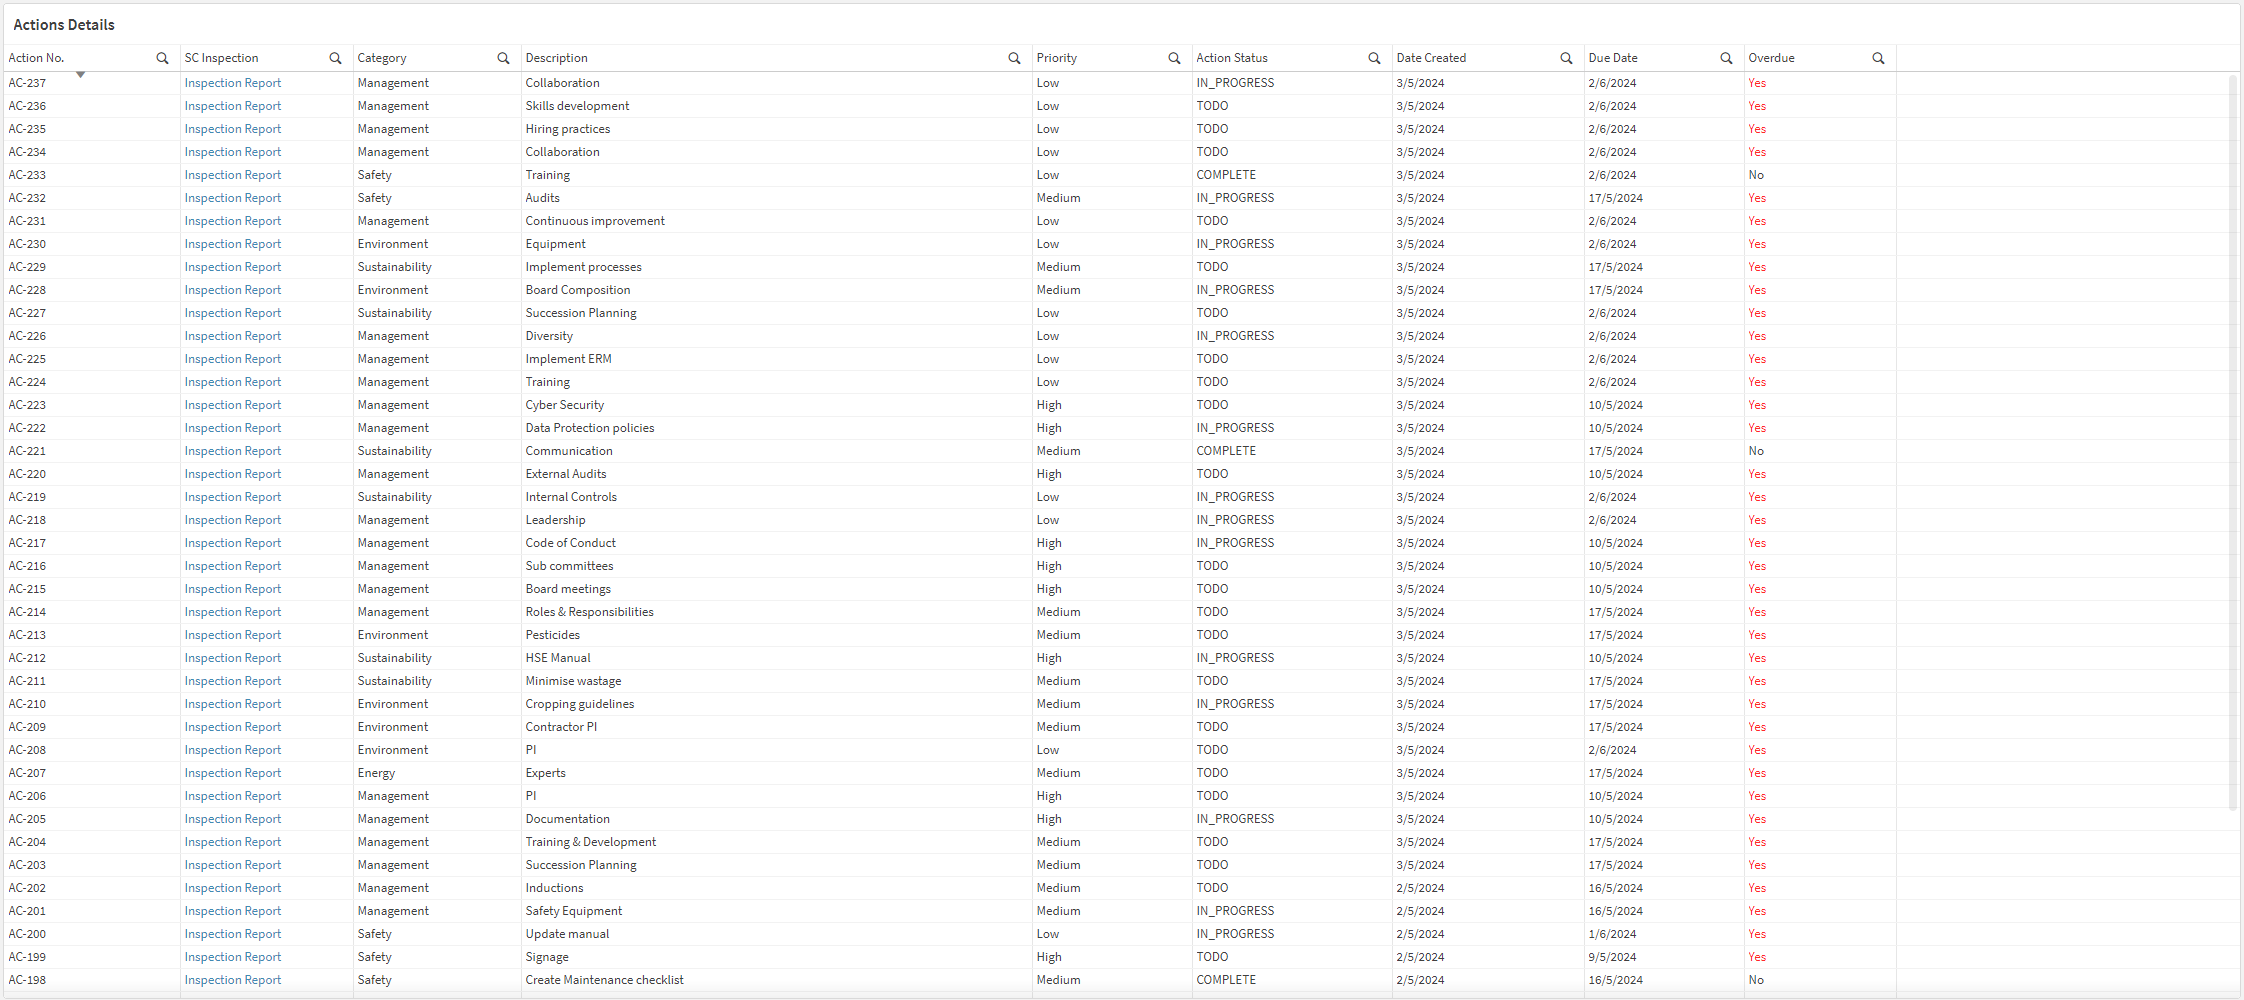Toggle sort arrow under Action No. header
Screen dimensions: 2244x1000
tap(81, 75)
